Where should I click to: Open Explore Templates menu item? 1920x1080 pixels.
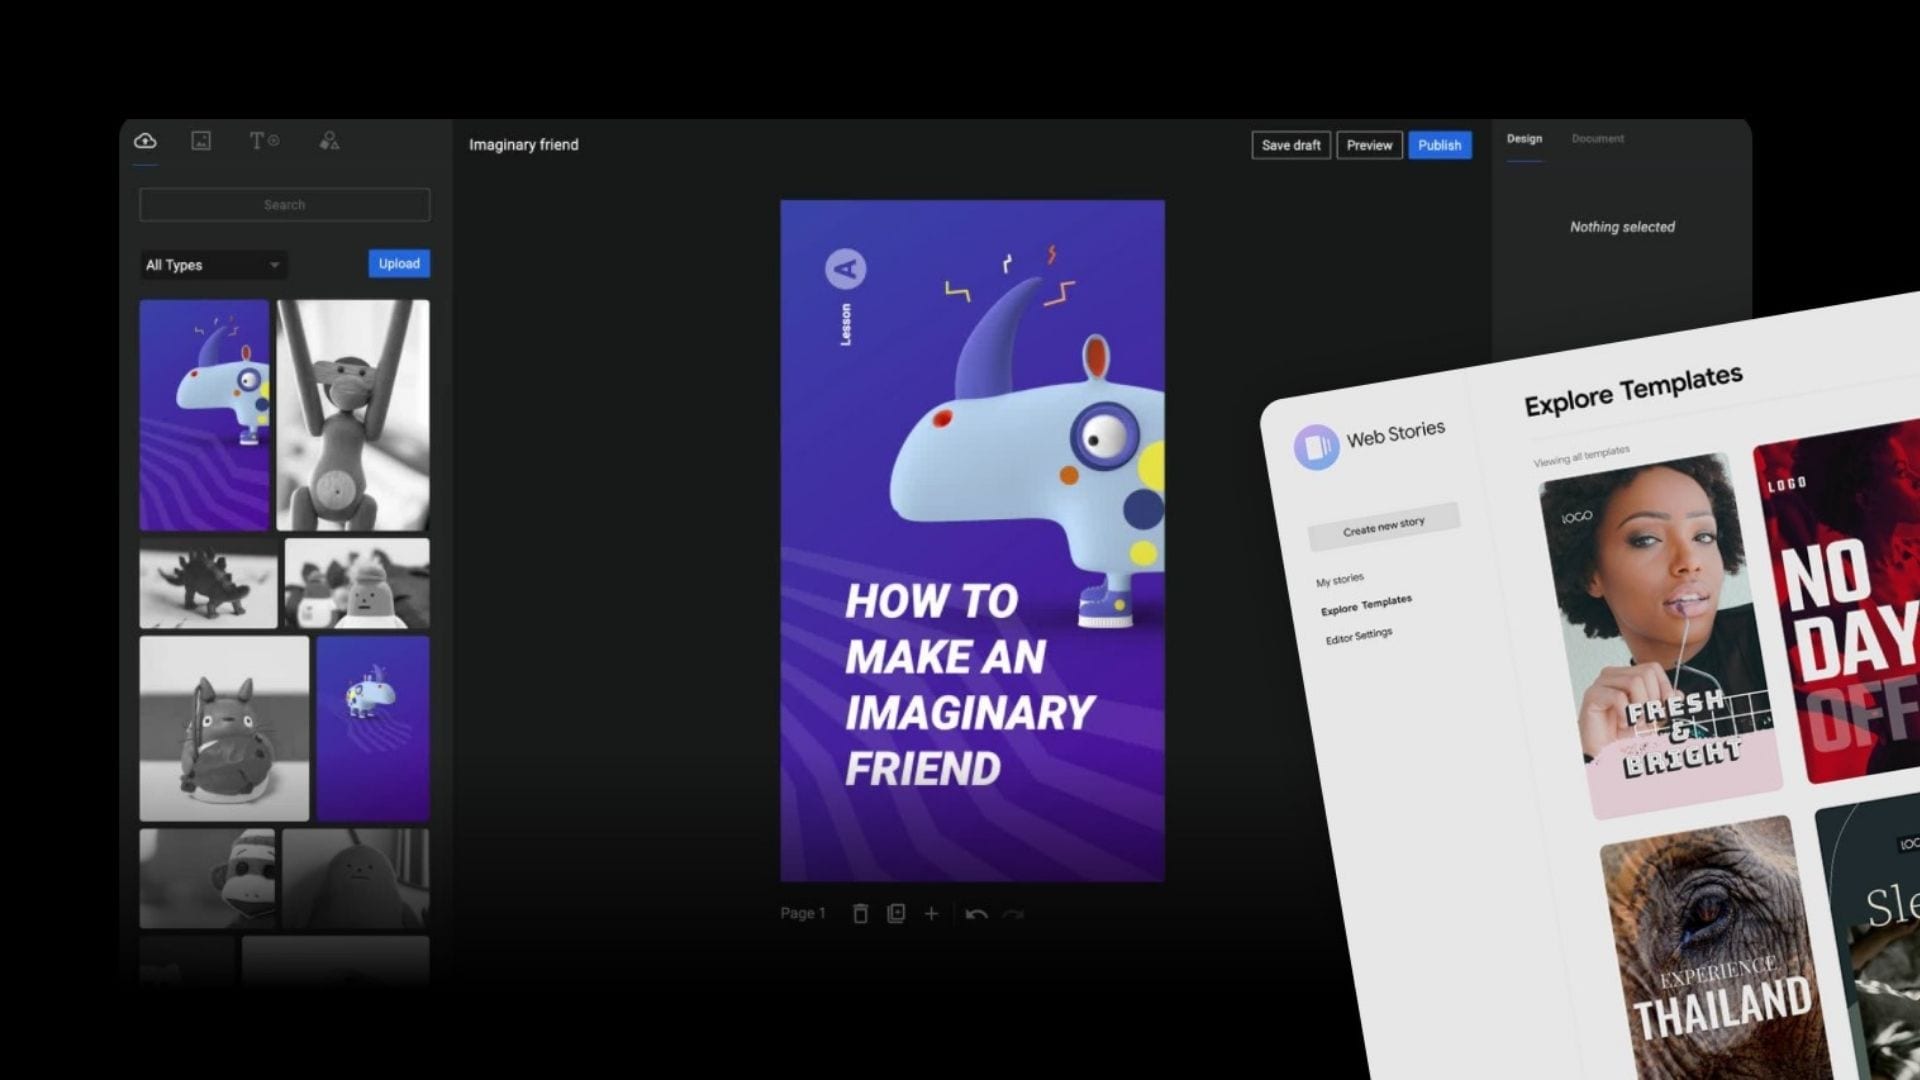click(x=1366, y=605)
